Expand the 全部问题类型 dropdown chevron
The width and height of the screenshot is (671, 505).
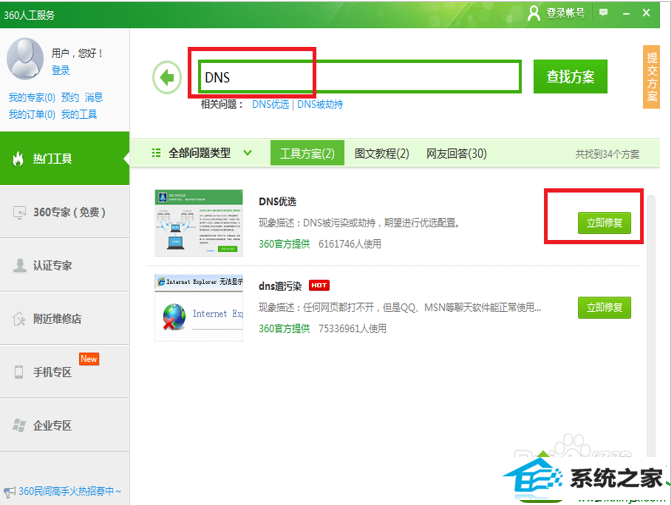[x=247, y=153]
